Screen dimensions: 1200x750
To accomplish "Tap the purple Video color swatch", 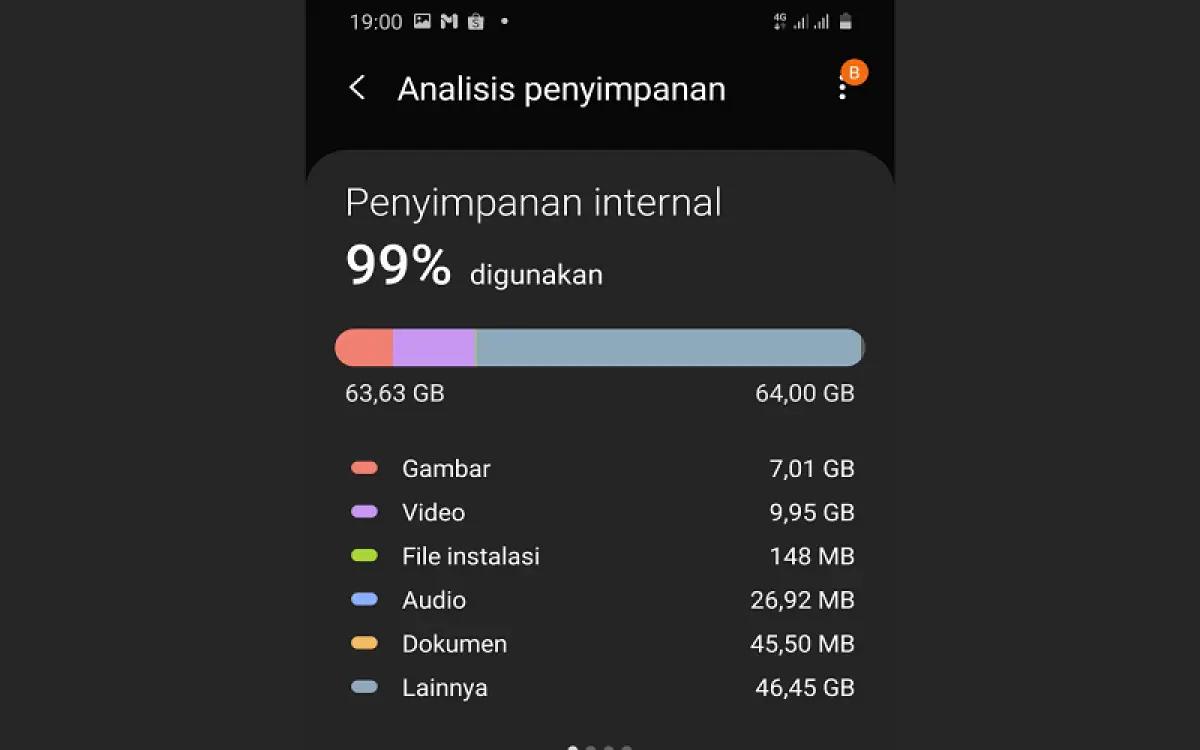I will (x=364, y=512).
